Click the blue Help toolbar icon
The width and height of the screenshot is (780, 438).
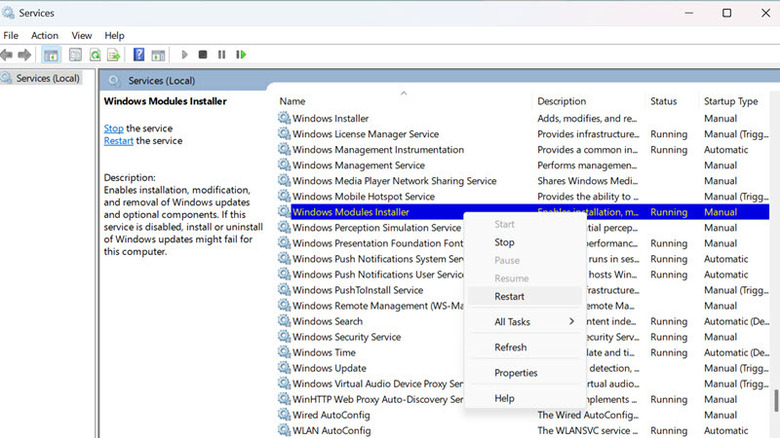[140, 55]
